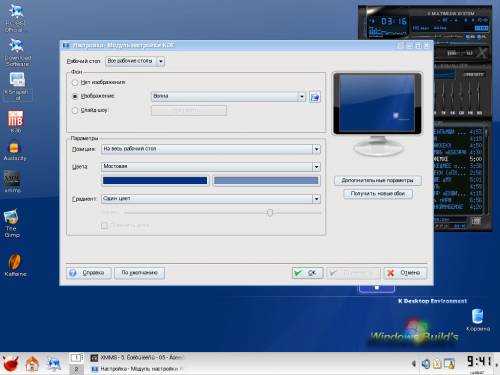500x375 pixels.
Task: Expand the wallpaper position dropdown
Action: click(x=211, y=149)
